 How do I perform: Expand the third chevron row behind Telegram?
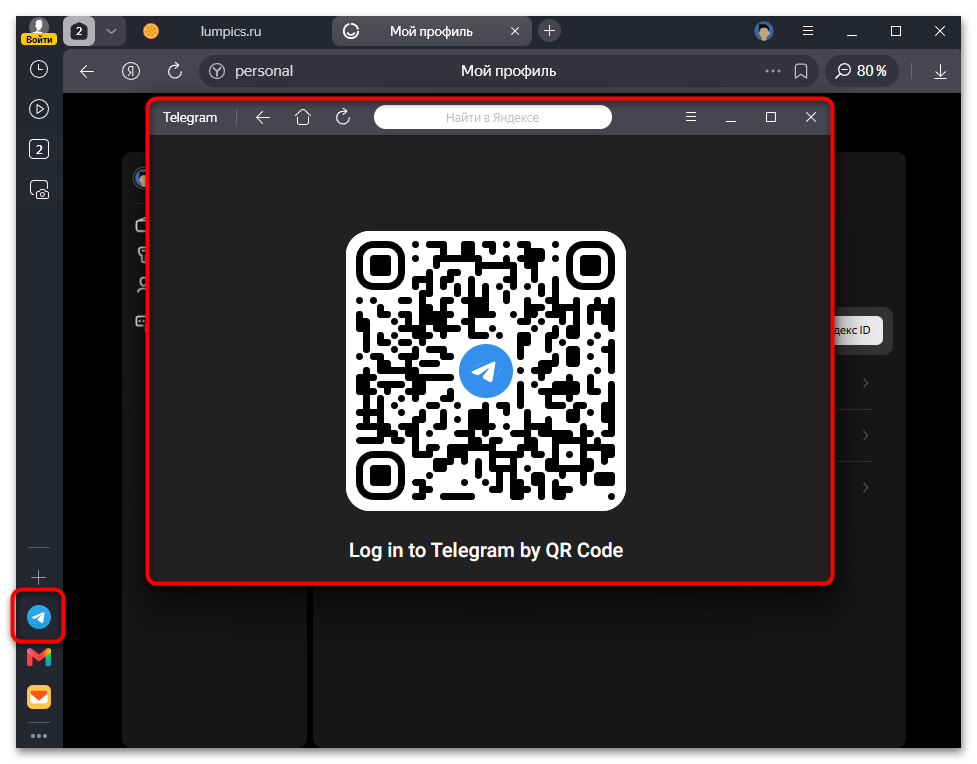(865, 487)
